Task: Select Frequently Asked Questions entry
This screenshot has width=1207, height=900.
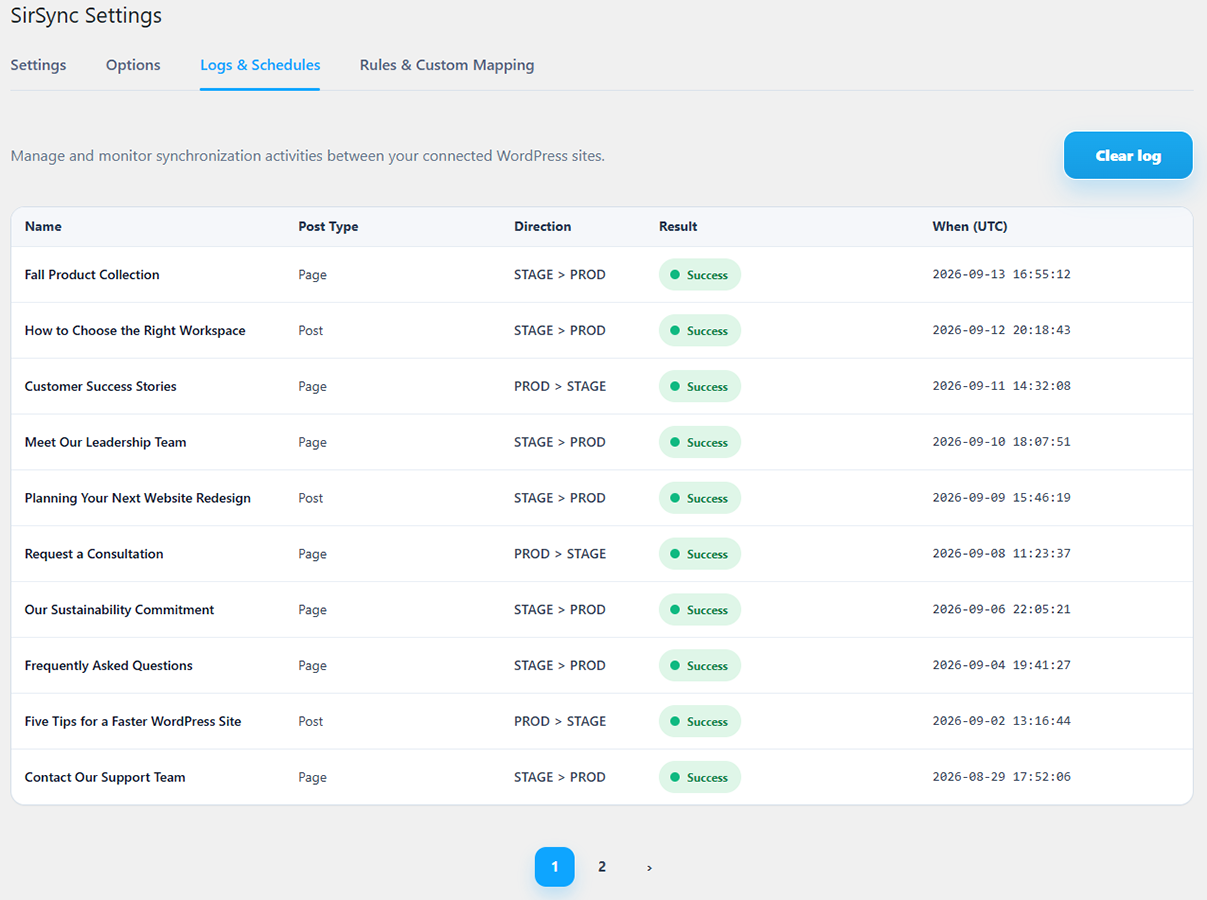Action: [x=109, y=667]
